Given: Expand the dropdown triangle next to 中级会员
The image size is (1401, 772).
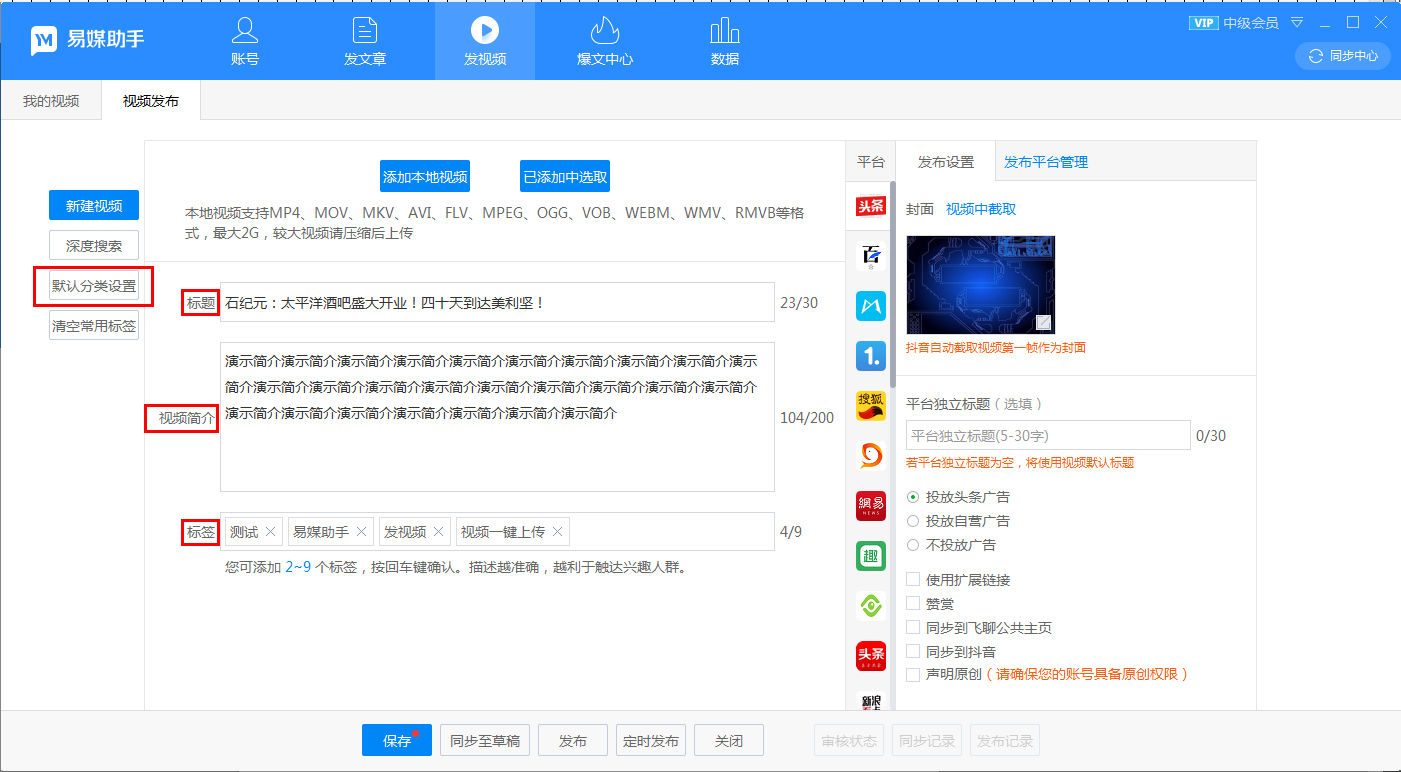Looking at the screenshot, I should tap(1297, 22).
